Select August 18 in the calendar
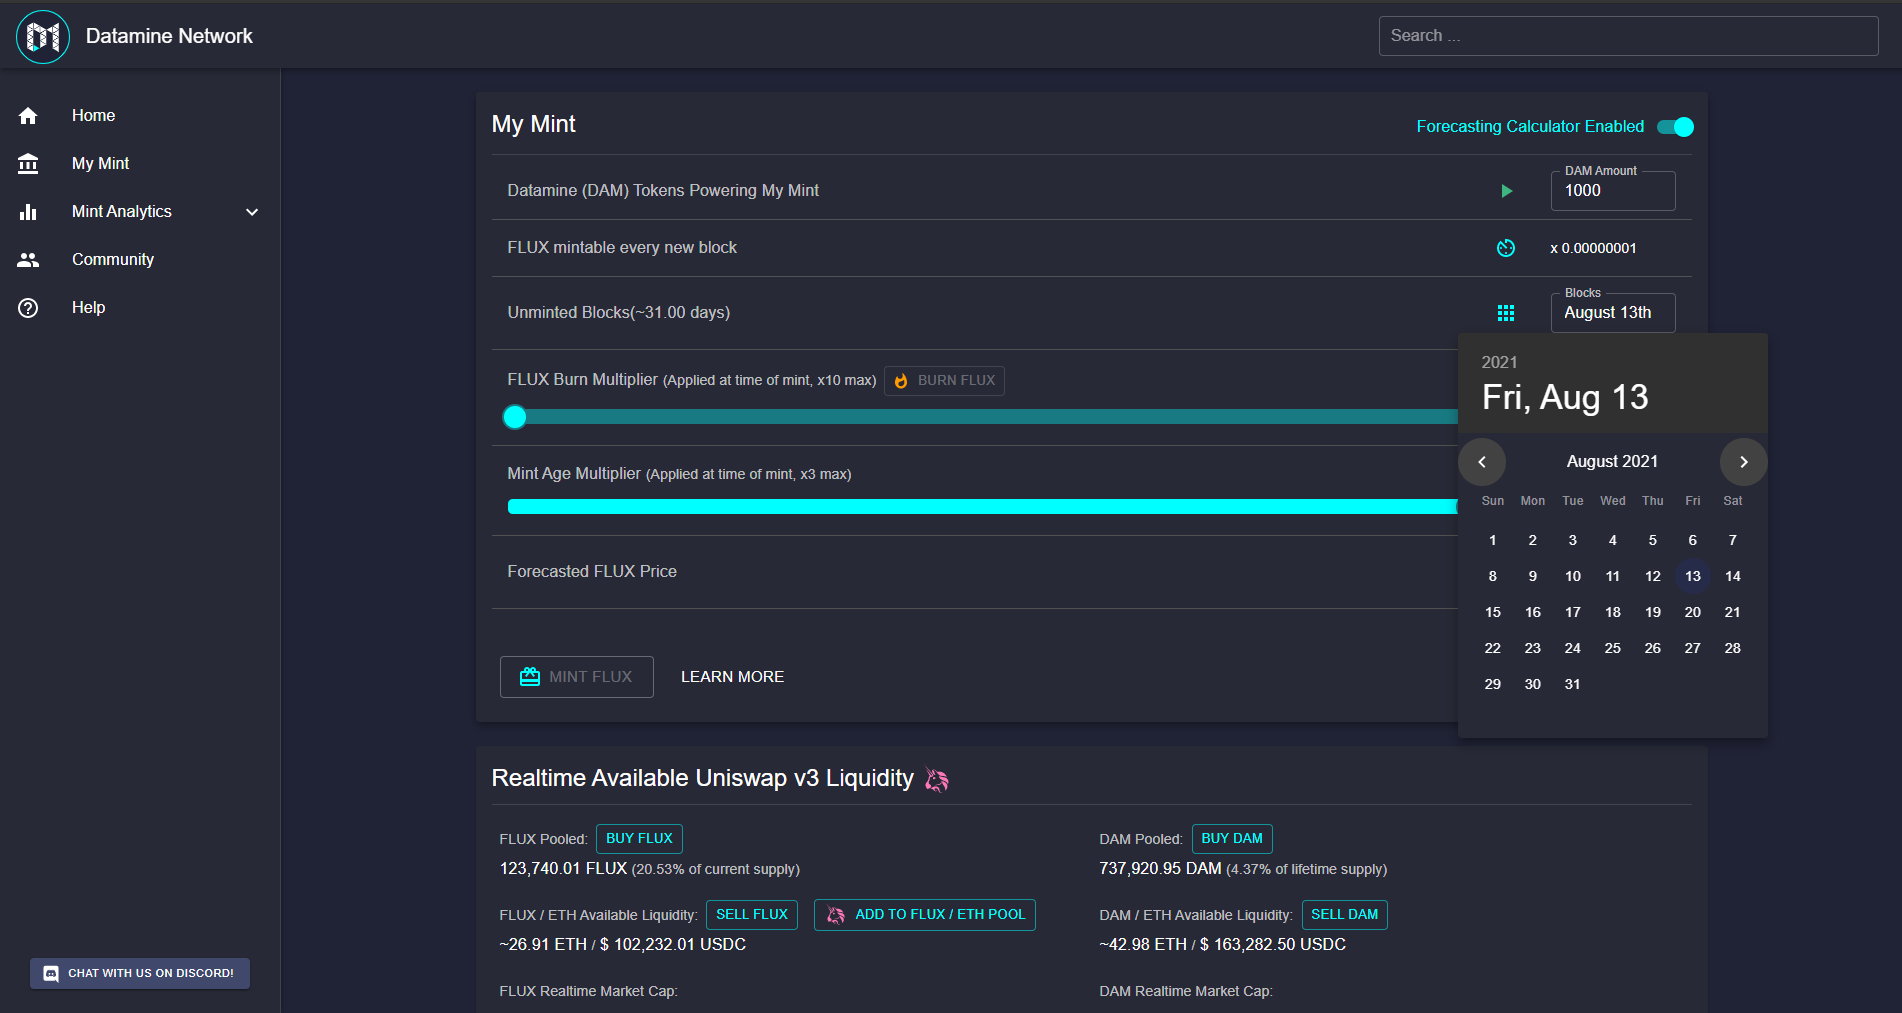The image size is (1902, 1013). (1613, 613)
